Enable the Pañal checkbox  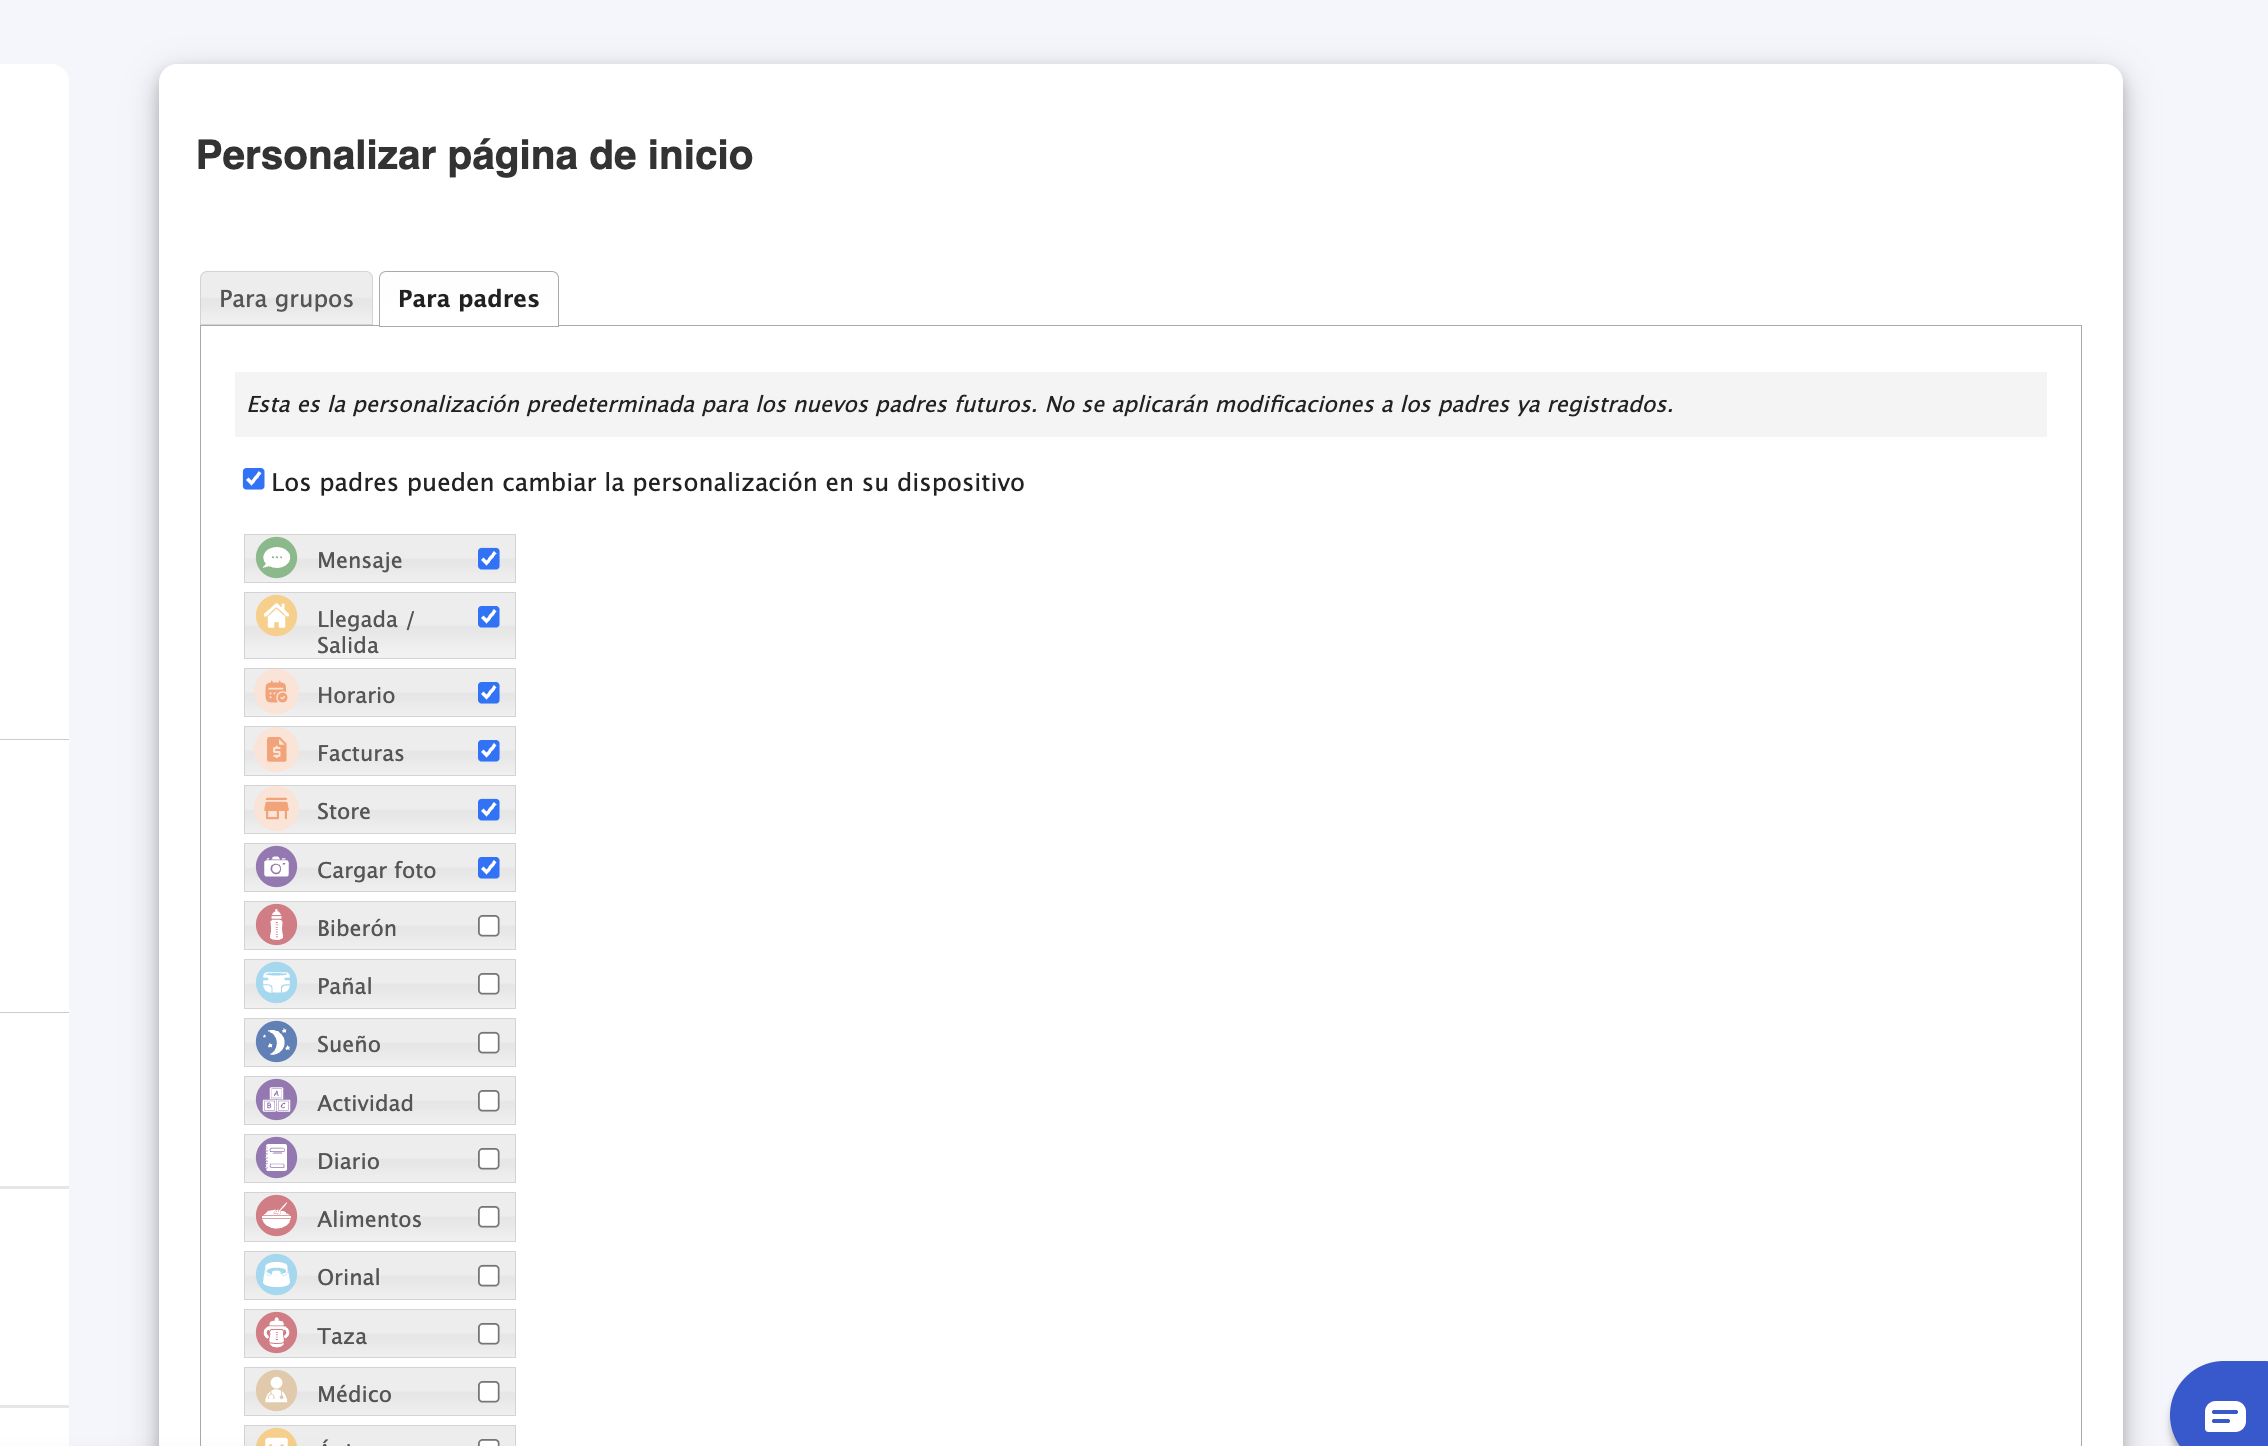pos(488,984)
